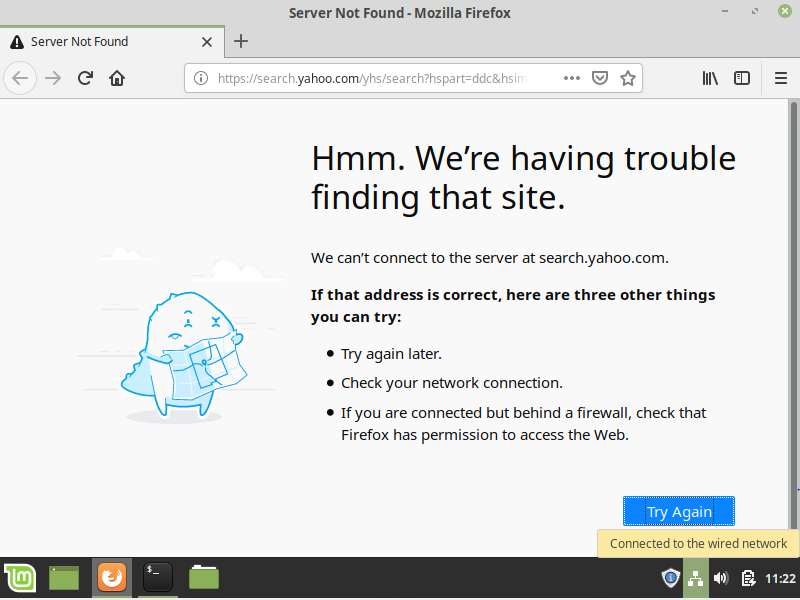This screenshot has height=600, width=800.
Task: Select the Server Not Found tab
Action: pos(112,42)
